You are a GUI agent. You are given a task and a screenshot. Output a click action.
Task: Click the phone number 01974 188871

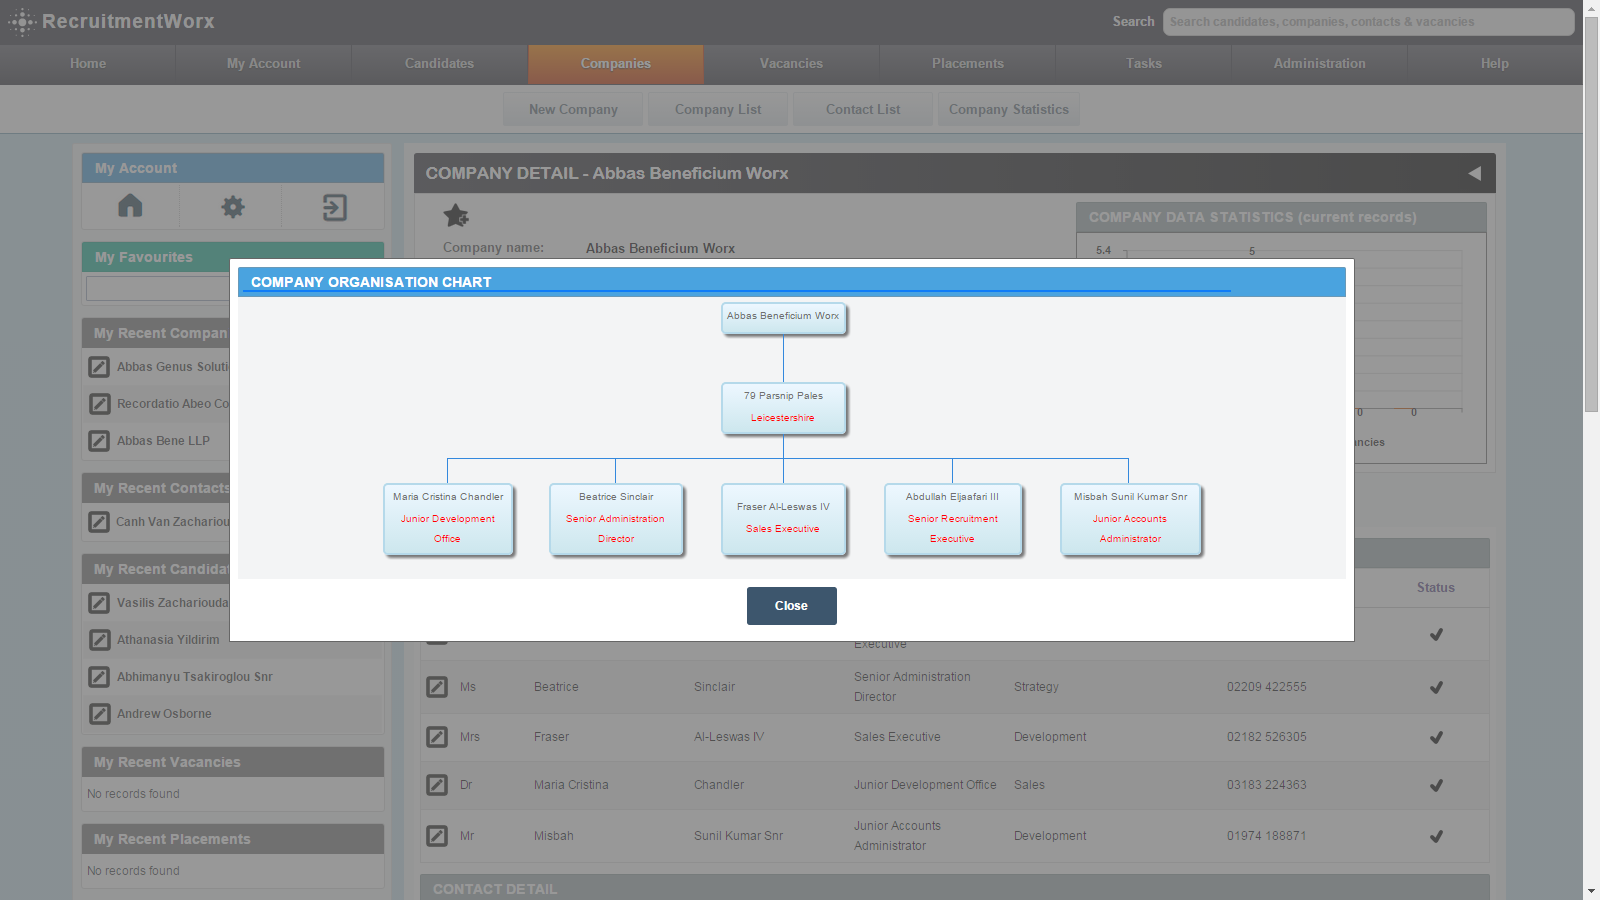click(x=1267, y=836)
